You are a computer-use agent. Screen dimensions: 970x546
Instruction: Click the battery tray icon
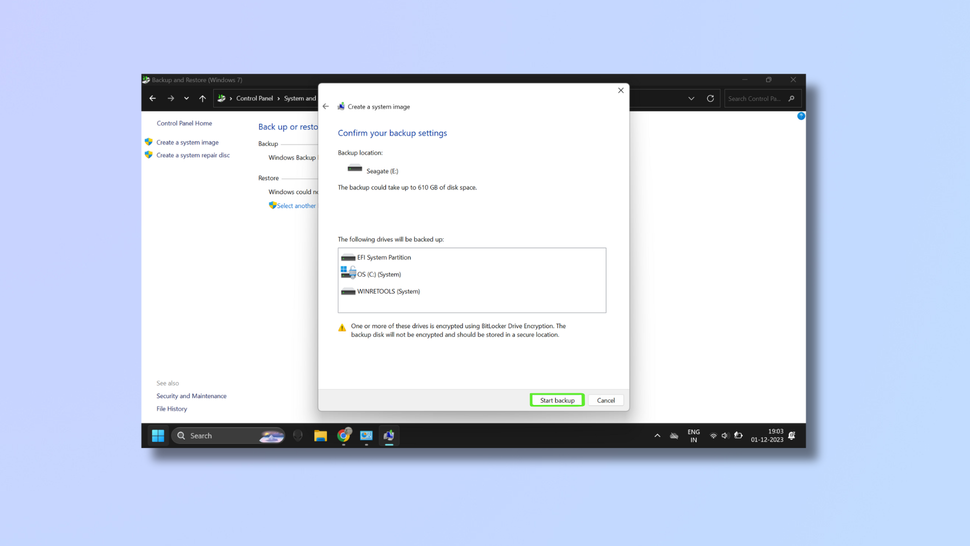(738, 435)
